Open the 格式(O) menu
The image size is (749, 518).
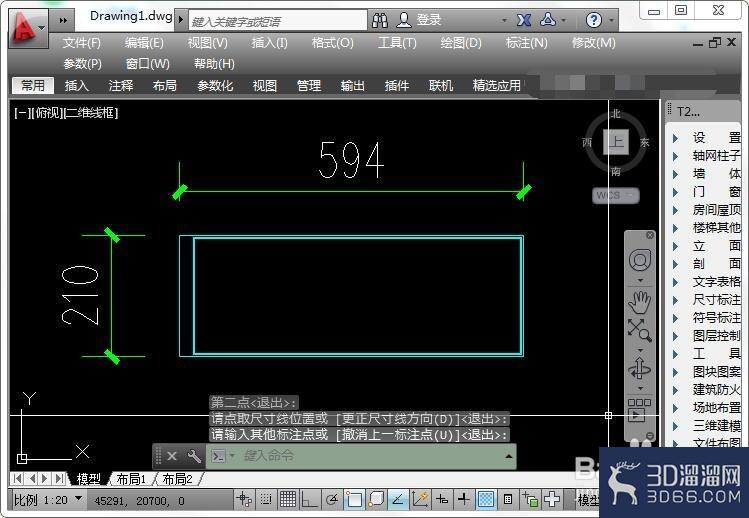(332, 43)
